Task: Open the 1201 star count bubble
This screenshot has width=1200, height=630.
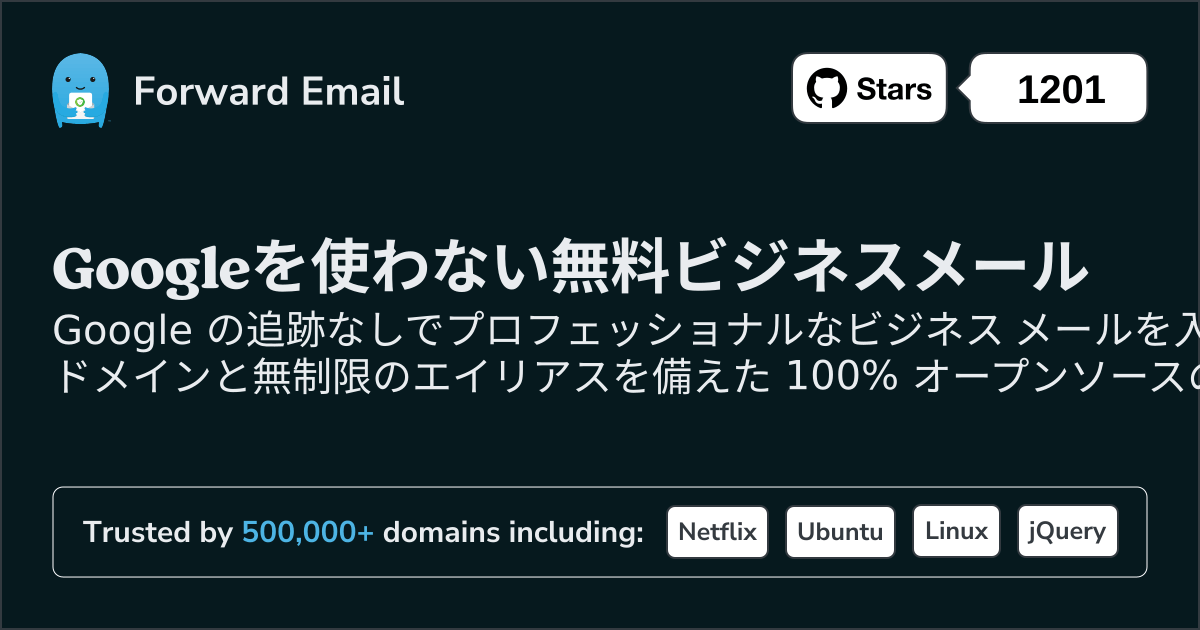Action: point(1059,89)
